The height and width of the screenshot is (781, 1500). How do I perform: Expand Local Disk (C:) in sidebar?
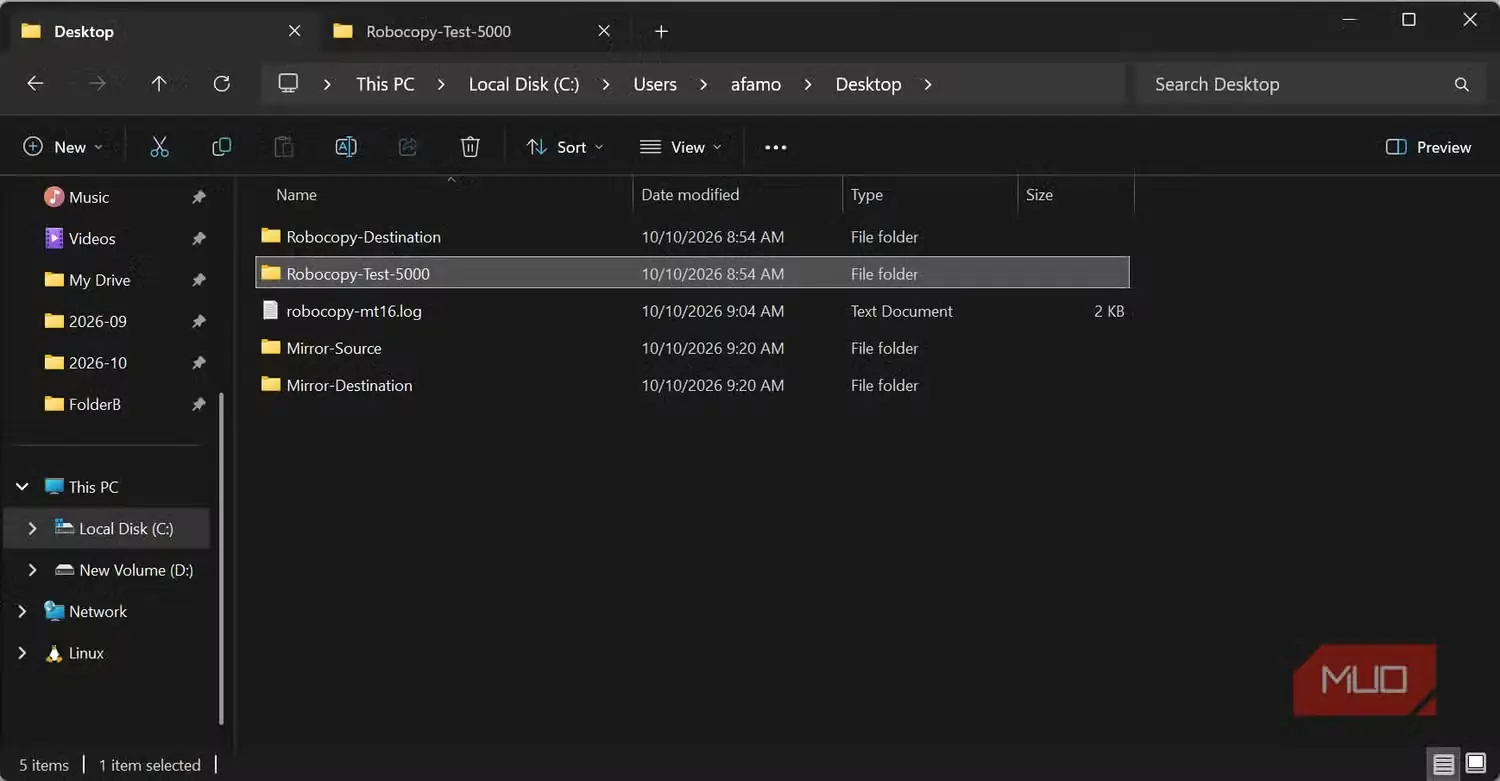point(32,529)
